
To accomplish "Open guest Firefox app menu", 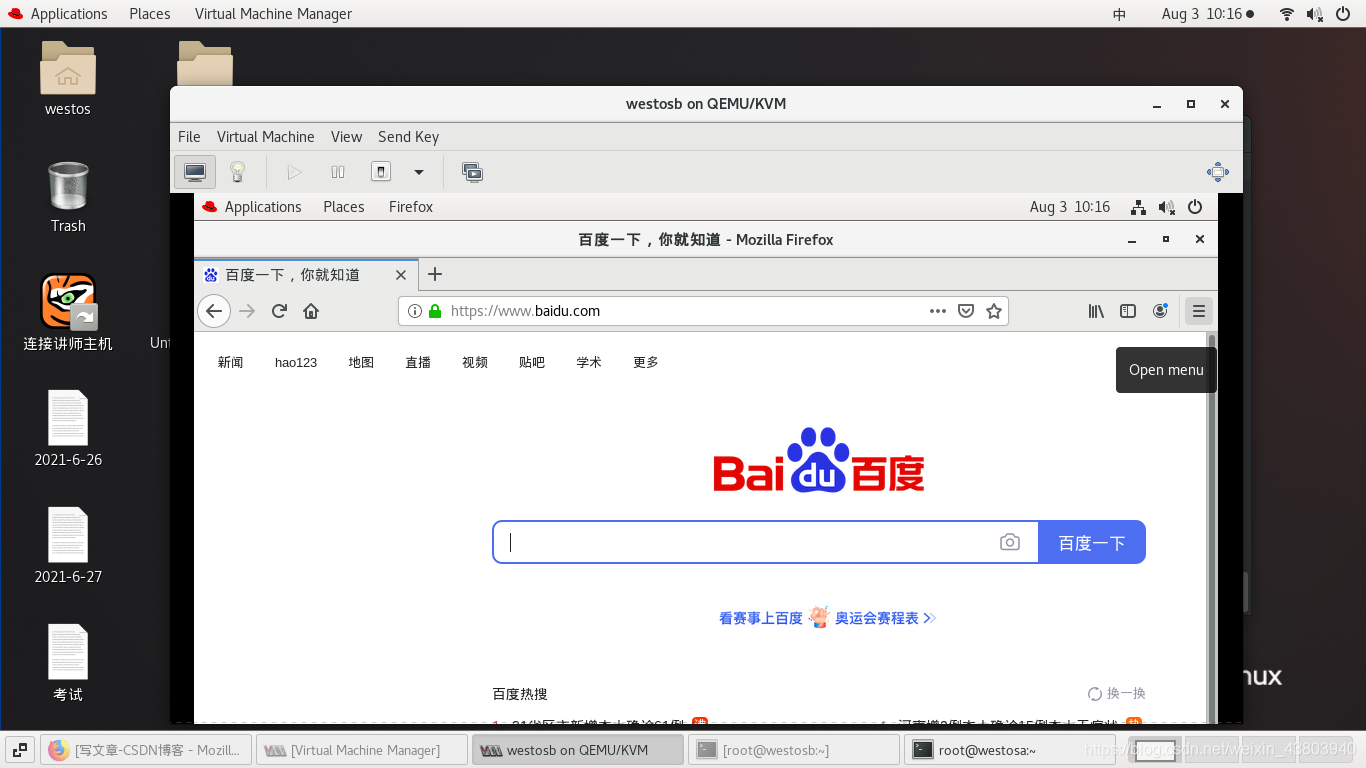I will pos(411,207).
